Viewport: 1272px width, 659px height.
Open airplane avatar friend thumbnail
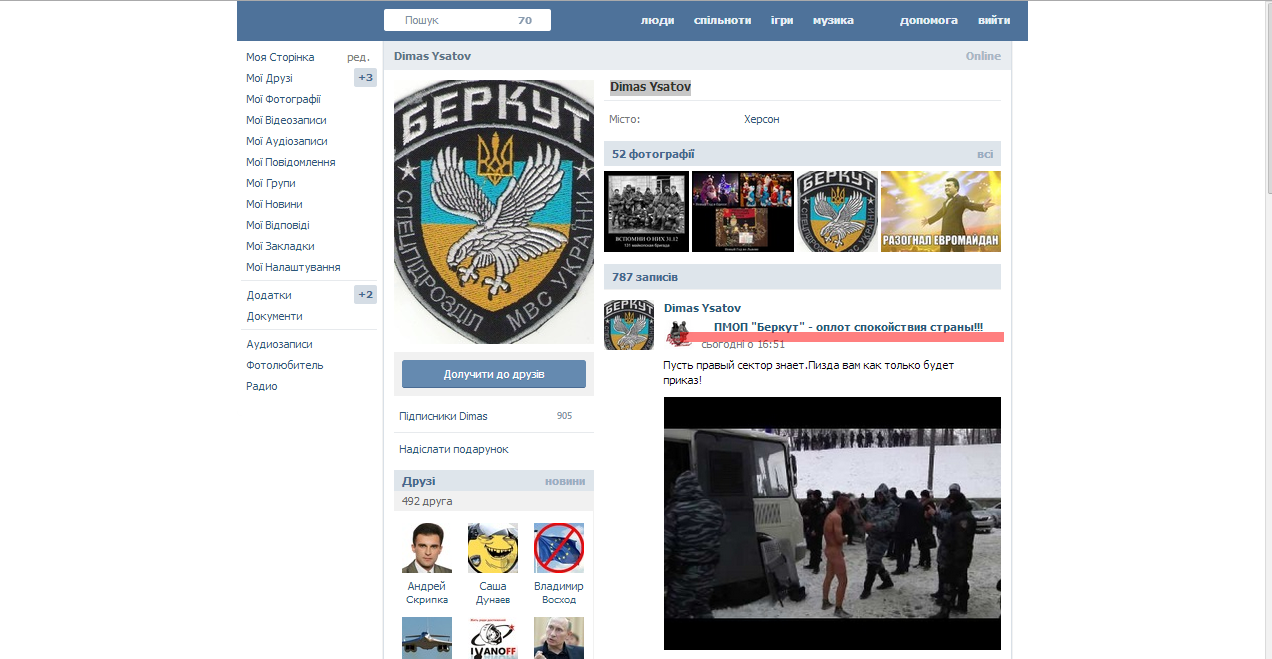click(x=427, y=638)
